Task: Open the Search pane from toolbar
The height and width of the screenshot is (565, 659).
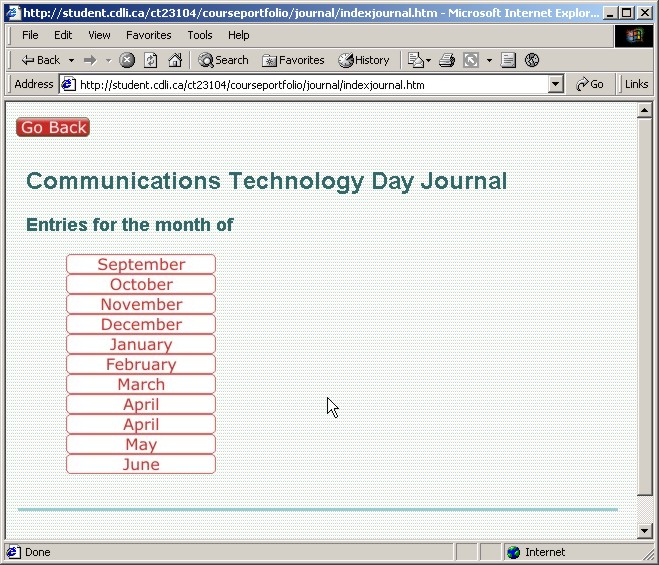Action: click(x=223, y=61)
